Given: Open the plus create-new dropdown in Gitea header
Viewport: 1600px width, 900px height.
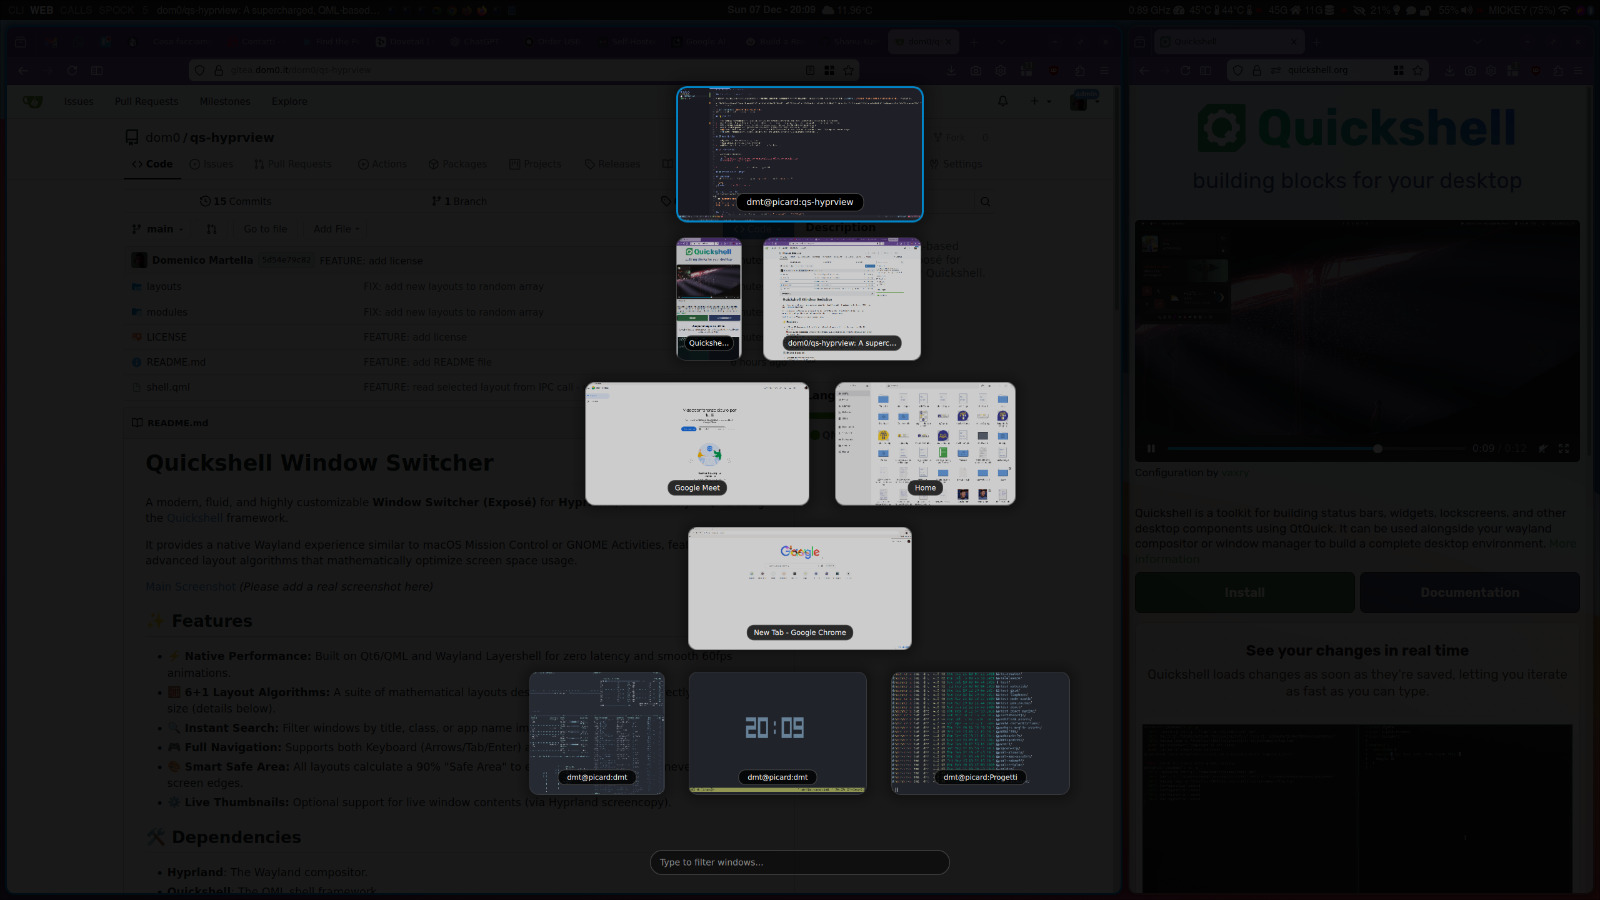Looking at the screenshot, I should (1039, 101).
